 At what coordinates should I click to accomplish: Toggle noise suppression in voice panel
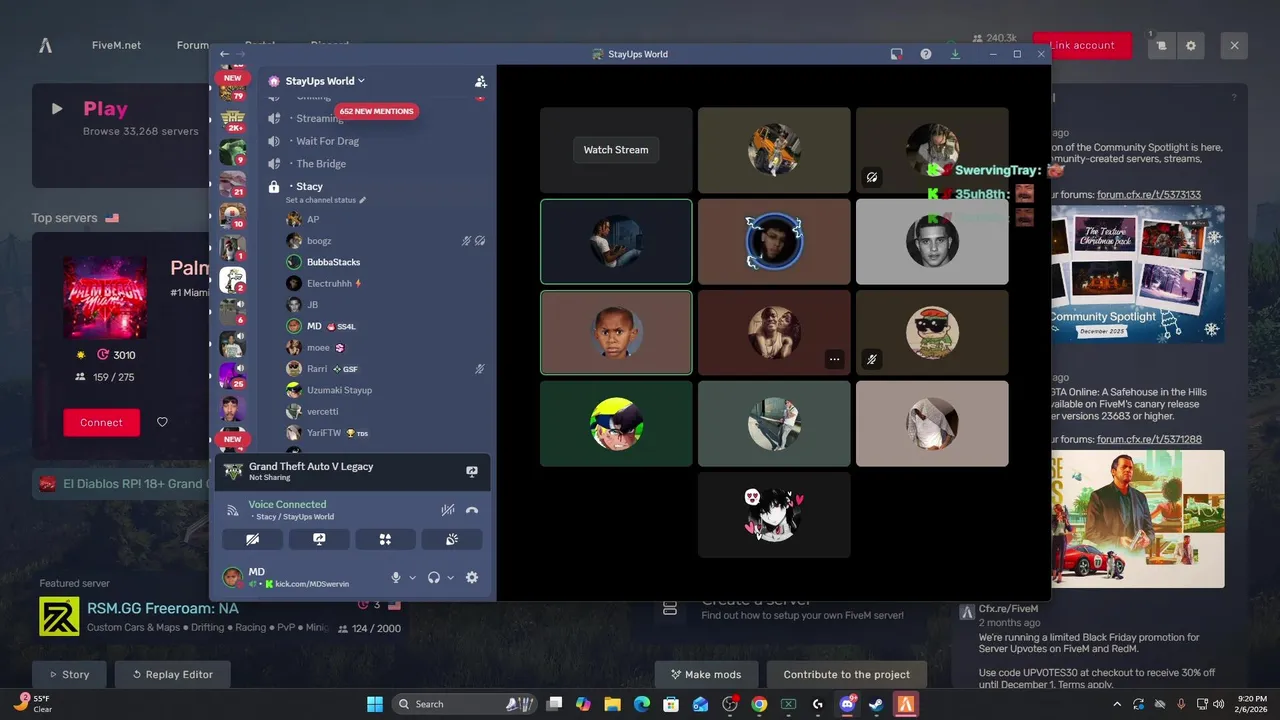pyautogui.click(x=448, y=510)
